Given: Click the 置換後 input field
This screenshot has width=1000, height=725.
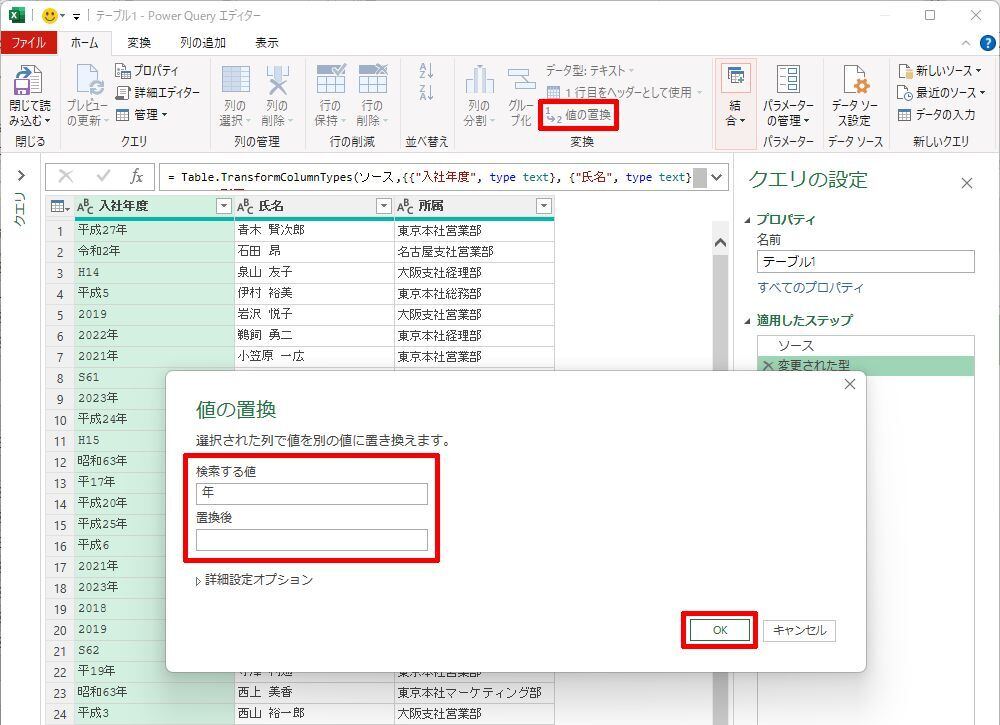Looking at the screenshot, I should point(312,540).
